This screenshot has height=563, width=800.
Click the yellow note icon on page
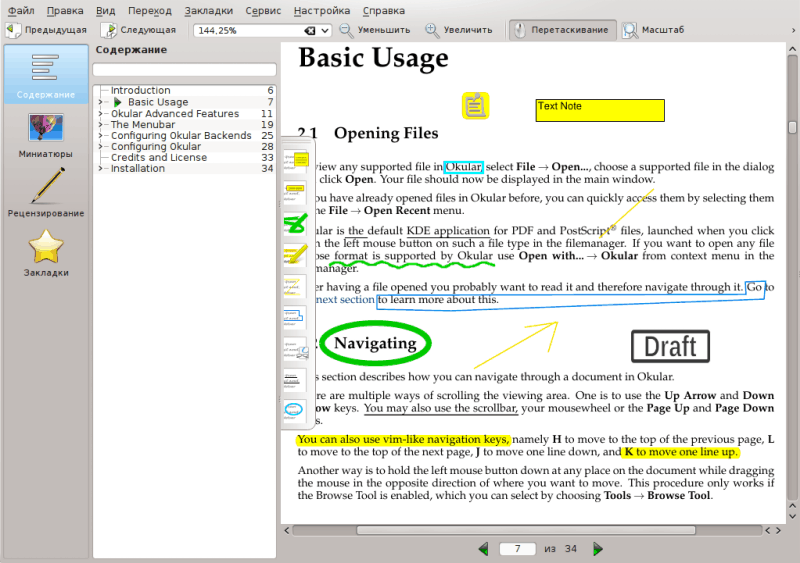475,106
